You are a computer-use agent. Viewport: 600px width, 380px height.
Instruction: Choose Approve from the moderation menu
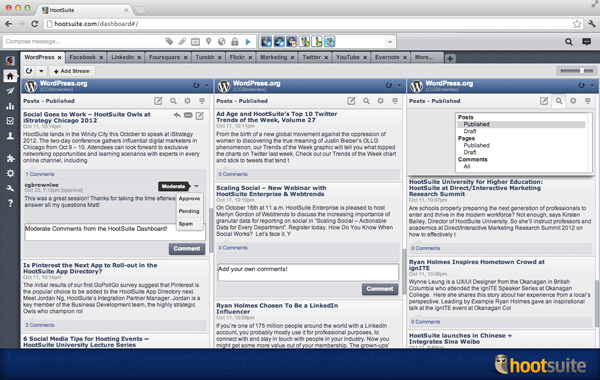[189, 199]
